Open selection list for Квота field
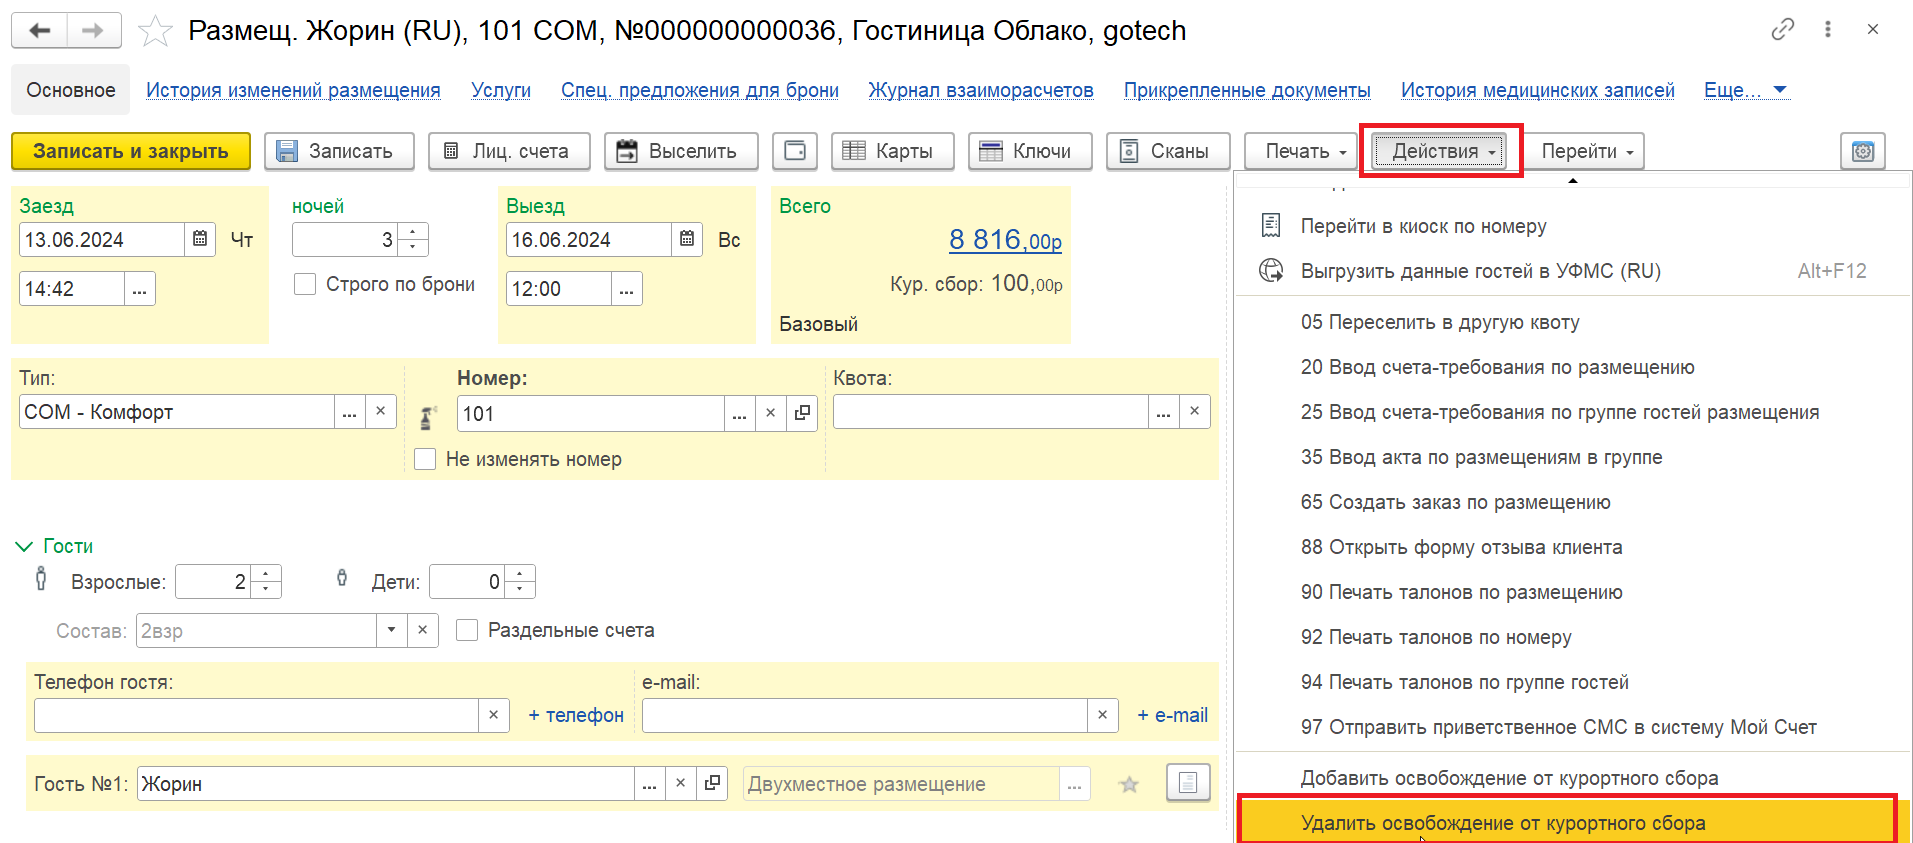The height and width of the screenshot is (843, 1913). click(1163, 412)
